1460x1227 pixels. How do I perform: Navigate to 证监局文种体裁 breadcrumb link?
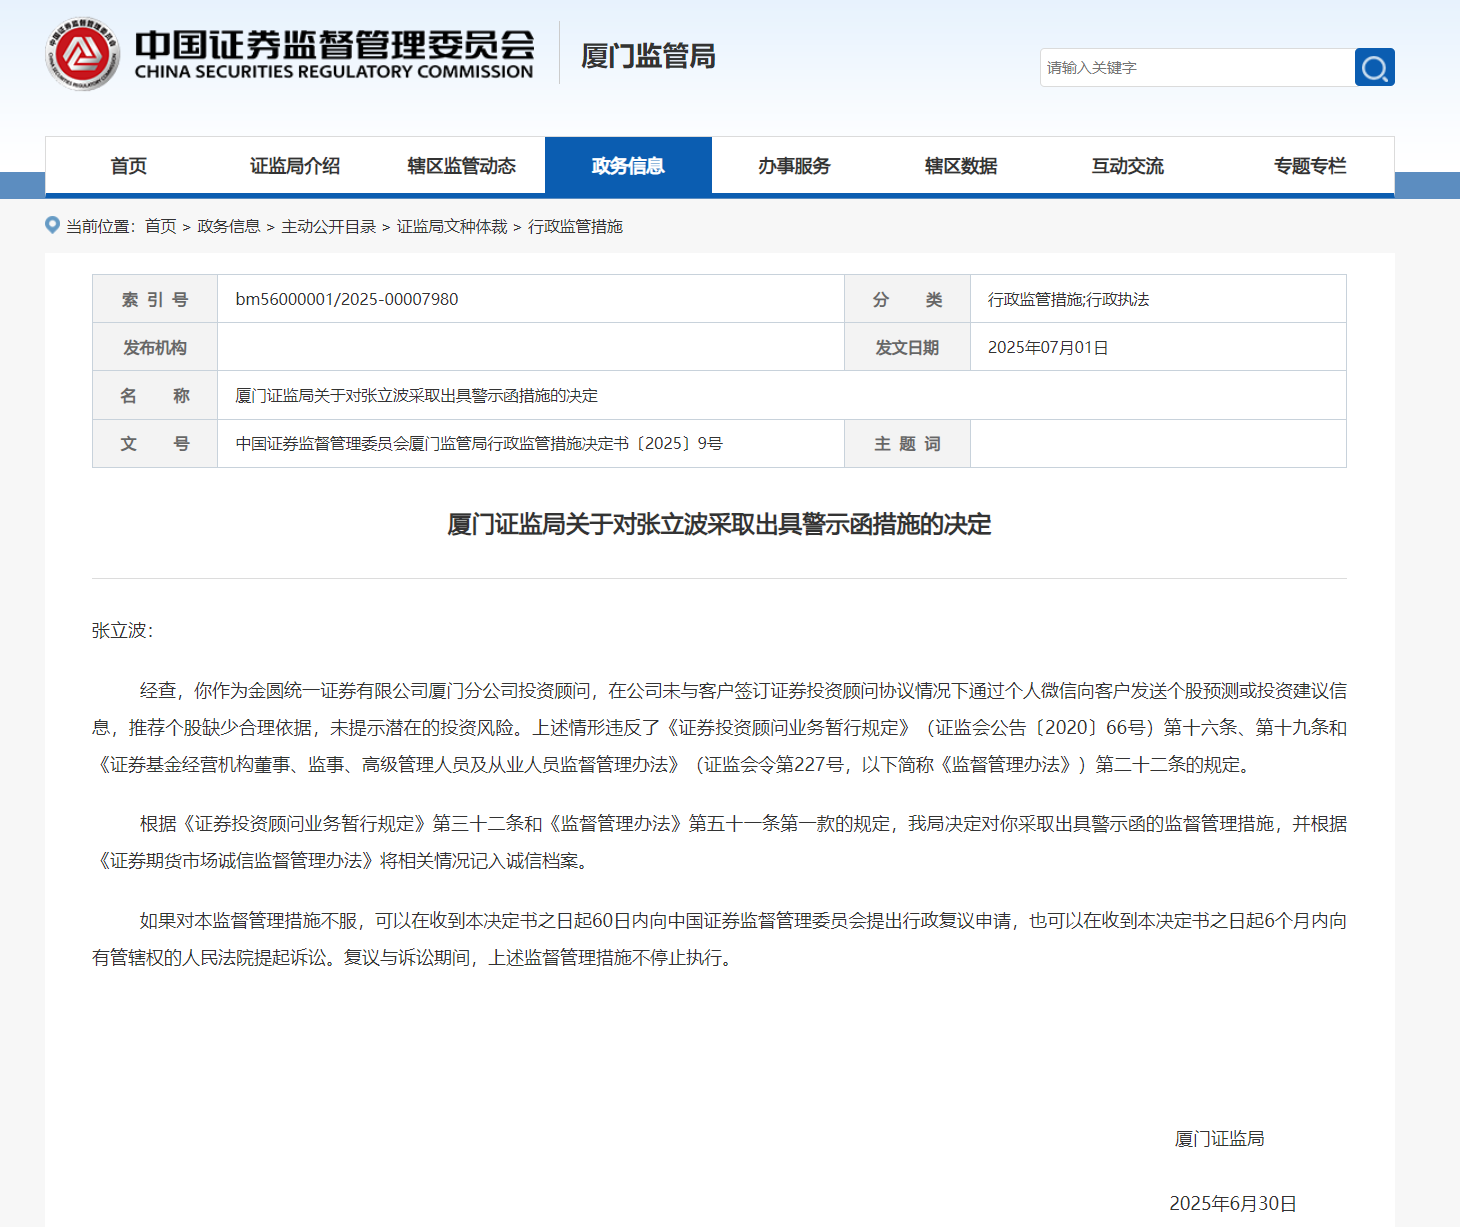click(452, 227)
